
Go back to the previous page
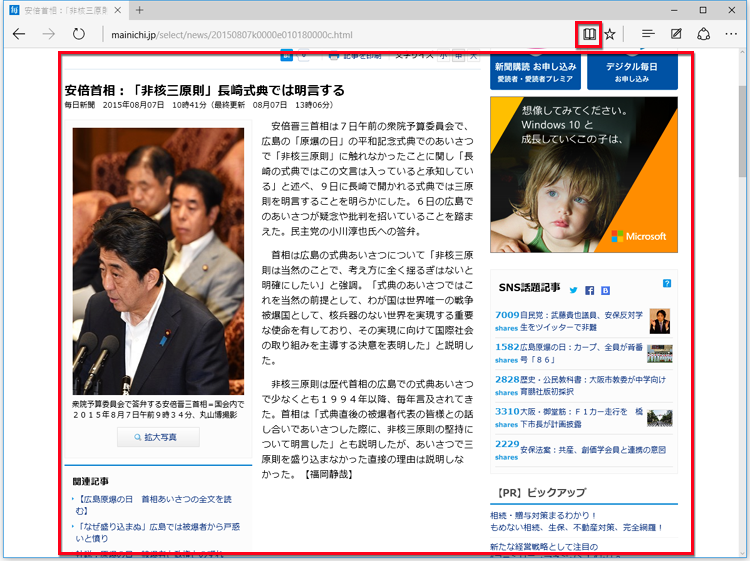coord(19,34)
